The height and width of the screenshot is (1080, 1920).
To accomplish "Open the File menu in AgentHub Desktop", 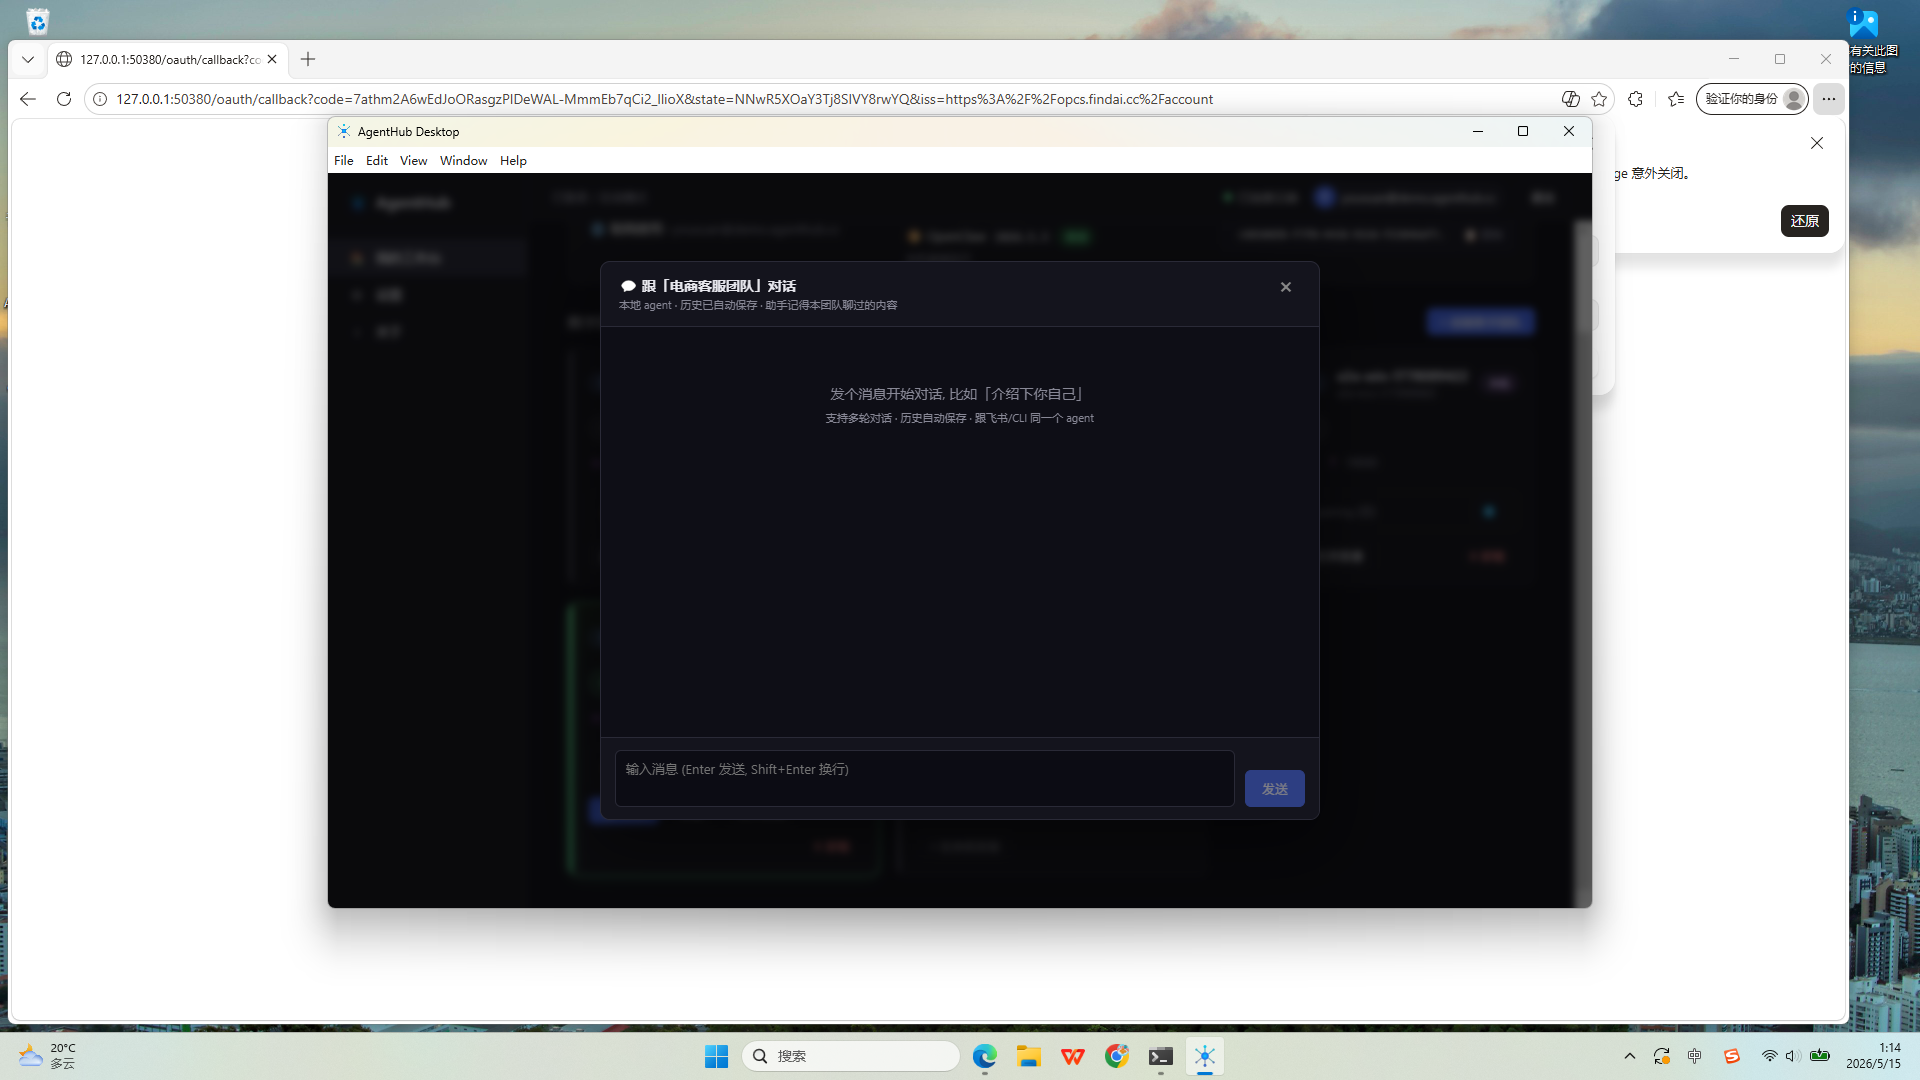I will tap(344, 160).
